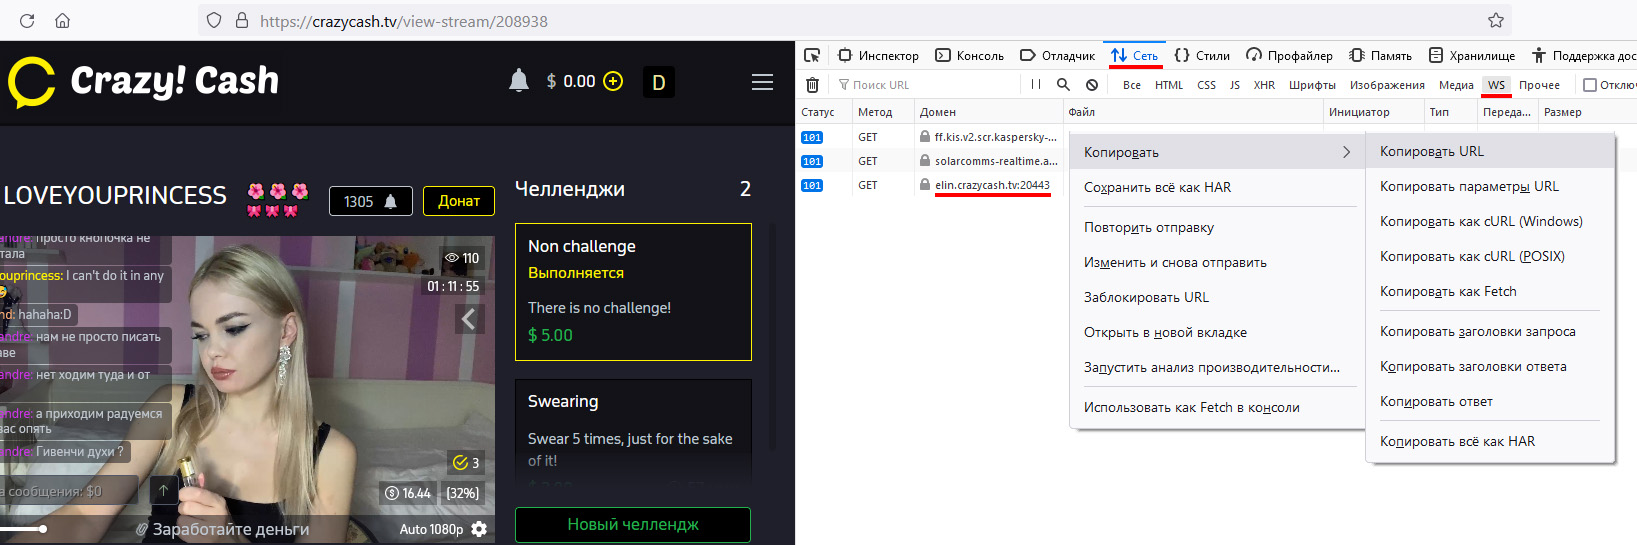1637x545 pixels.
Task: Pause network recording in DevTools
Action: 1036,85
